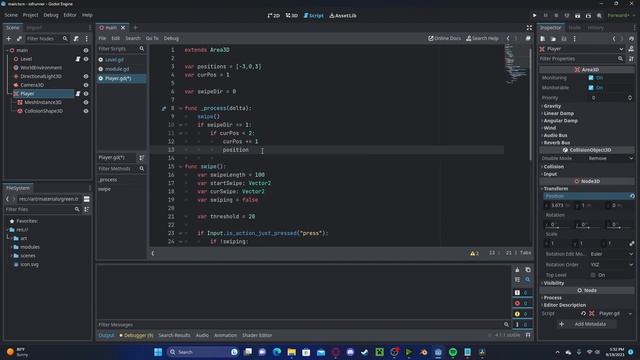Screen dimensions: 640x360
Task: Hide the Camera3D node
Action: click(86, 85)
